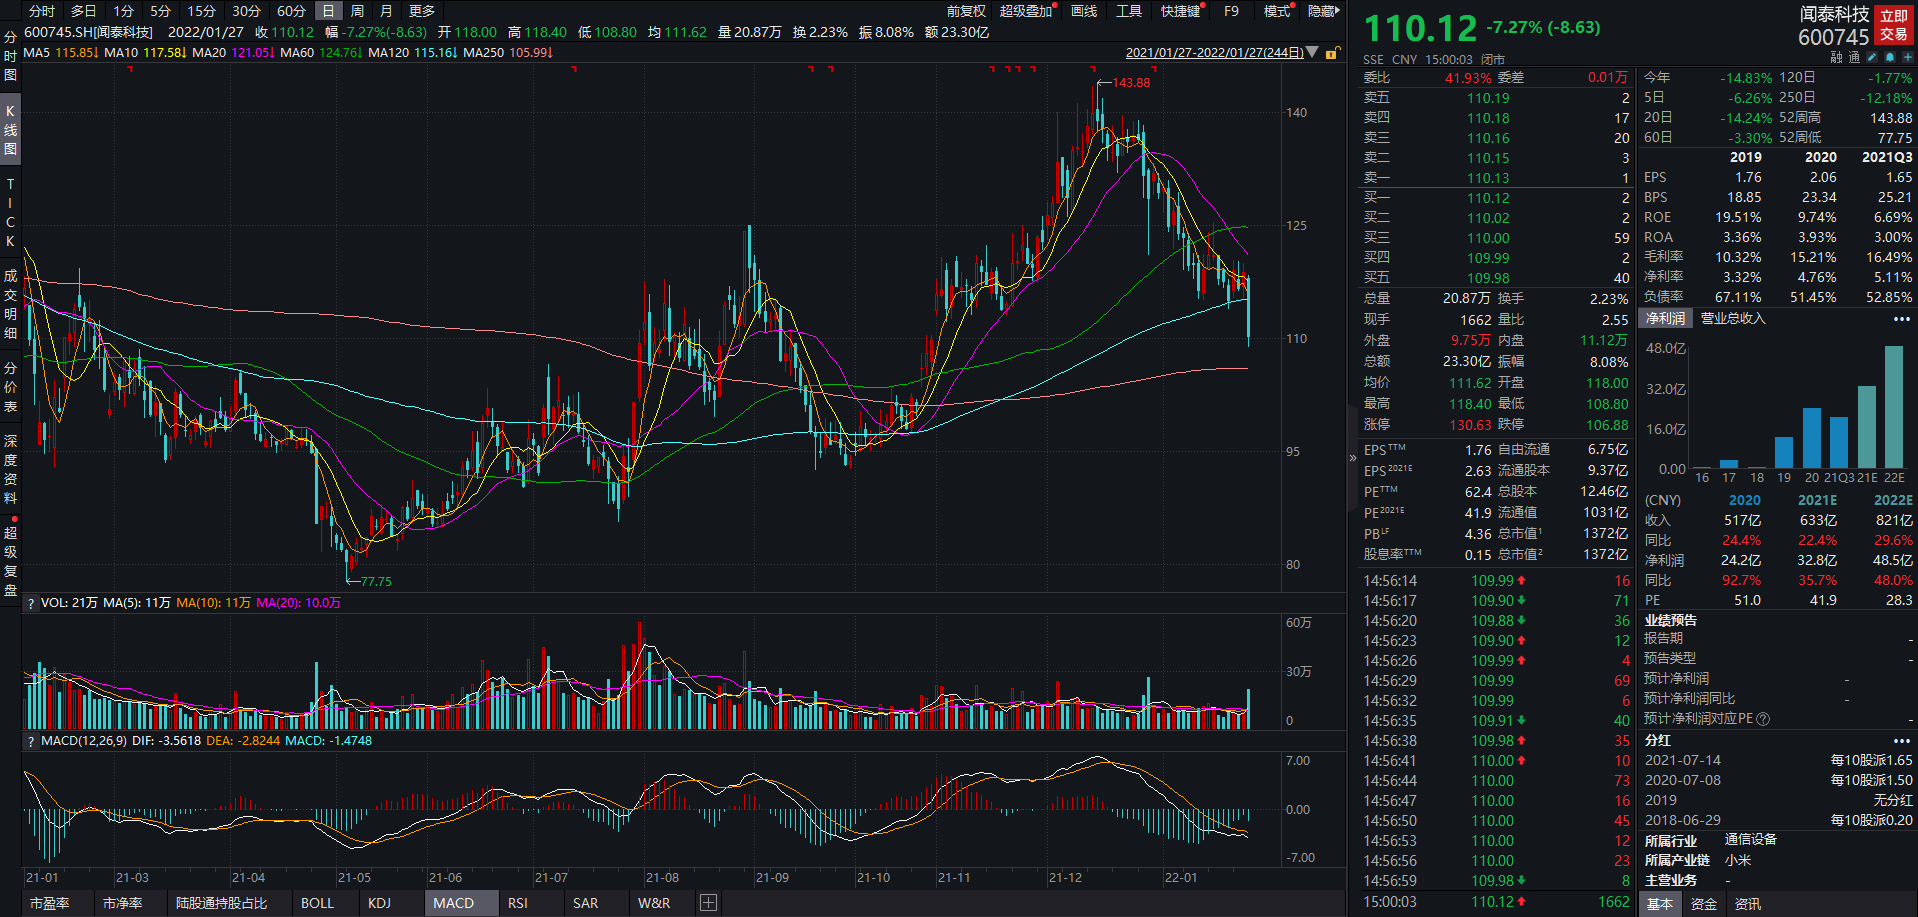1918x917 pixels.
Task: Open 超级复盘 in the side bar
Action: click(x=10, y=561)
